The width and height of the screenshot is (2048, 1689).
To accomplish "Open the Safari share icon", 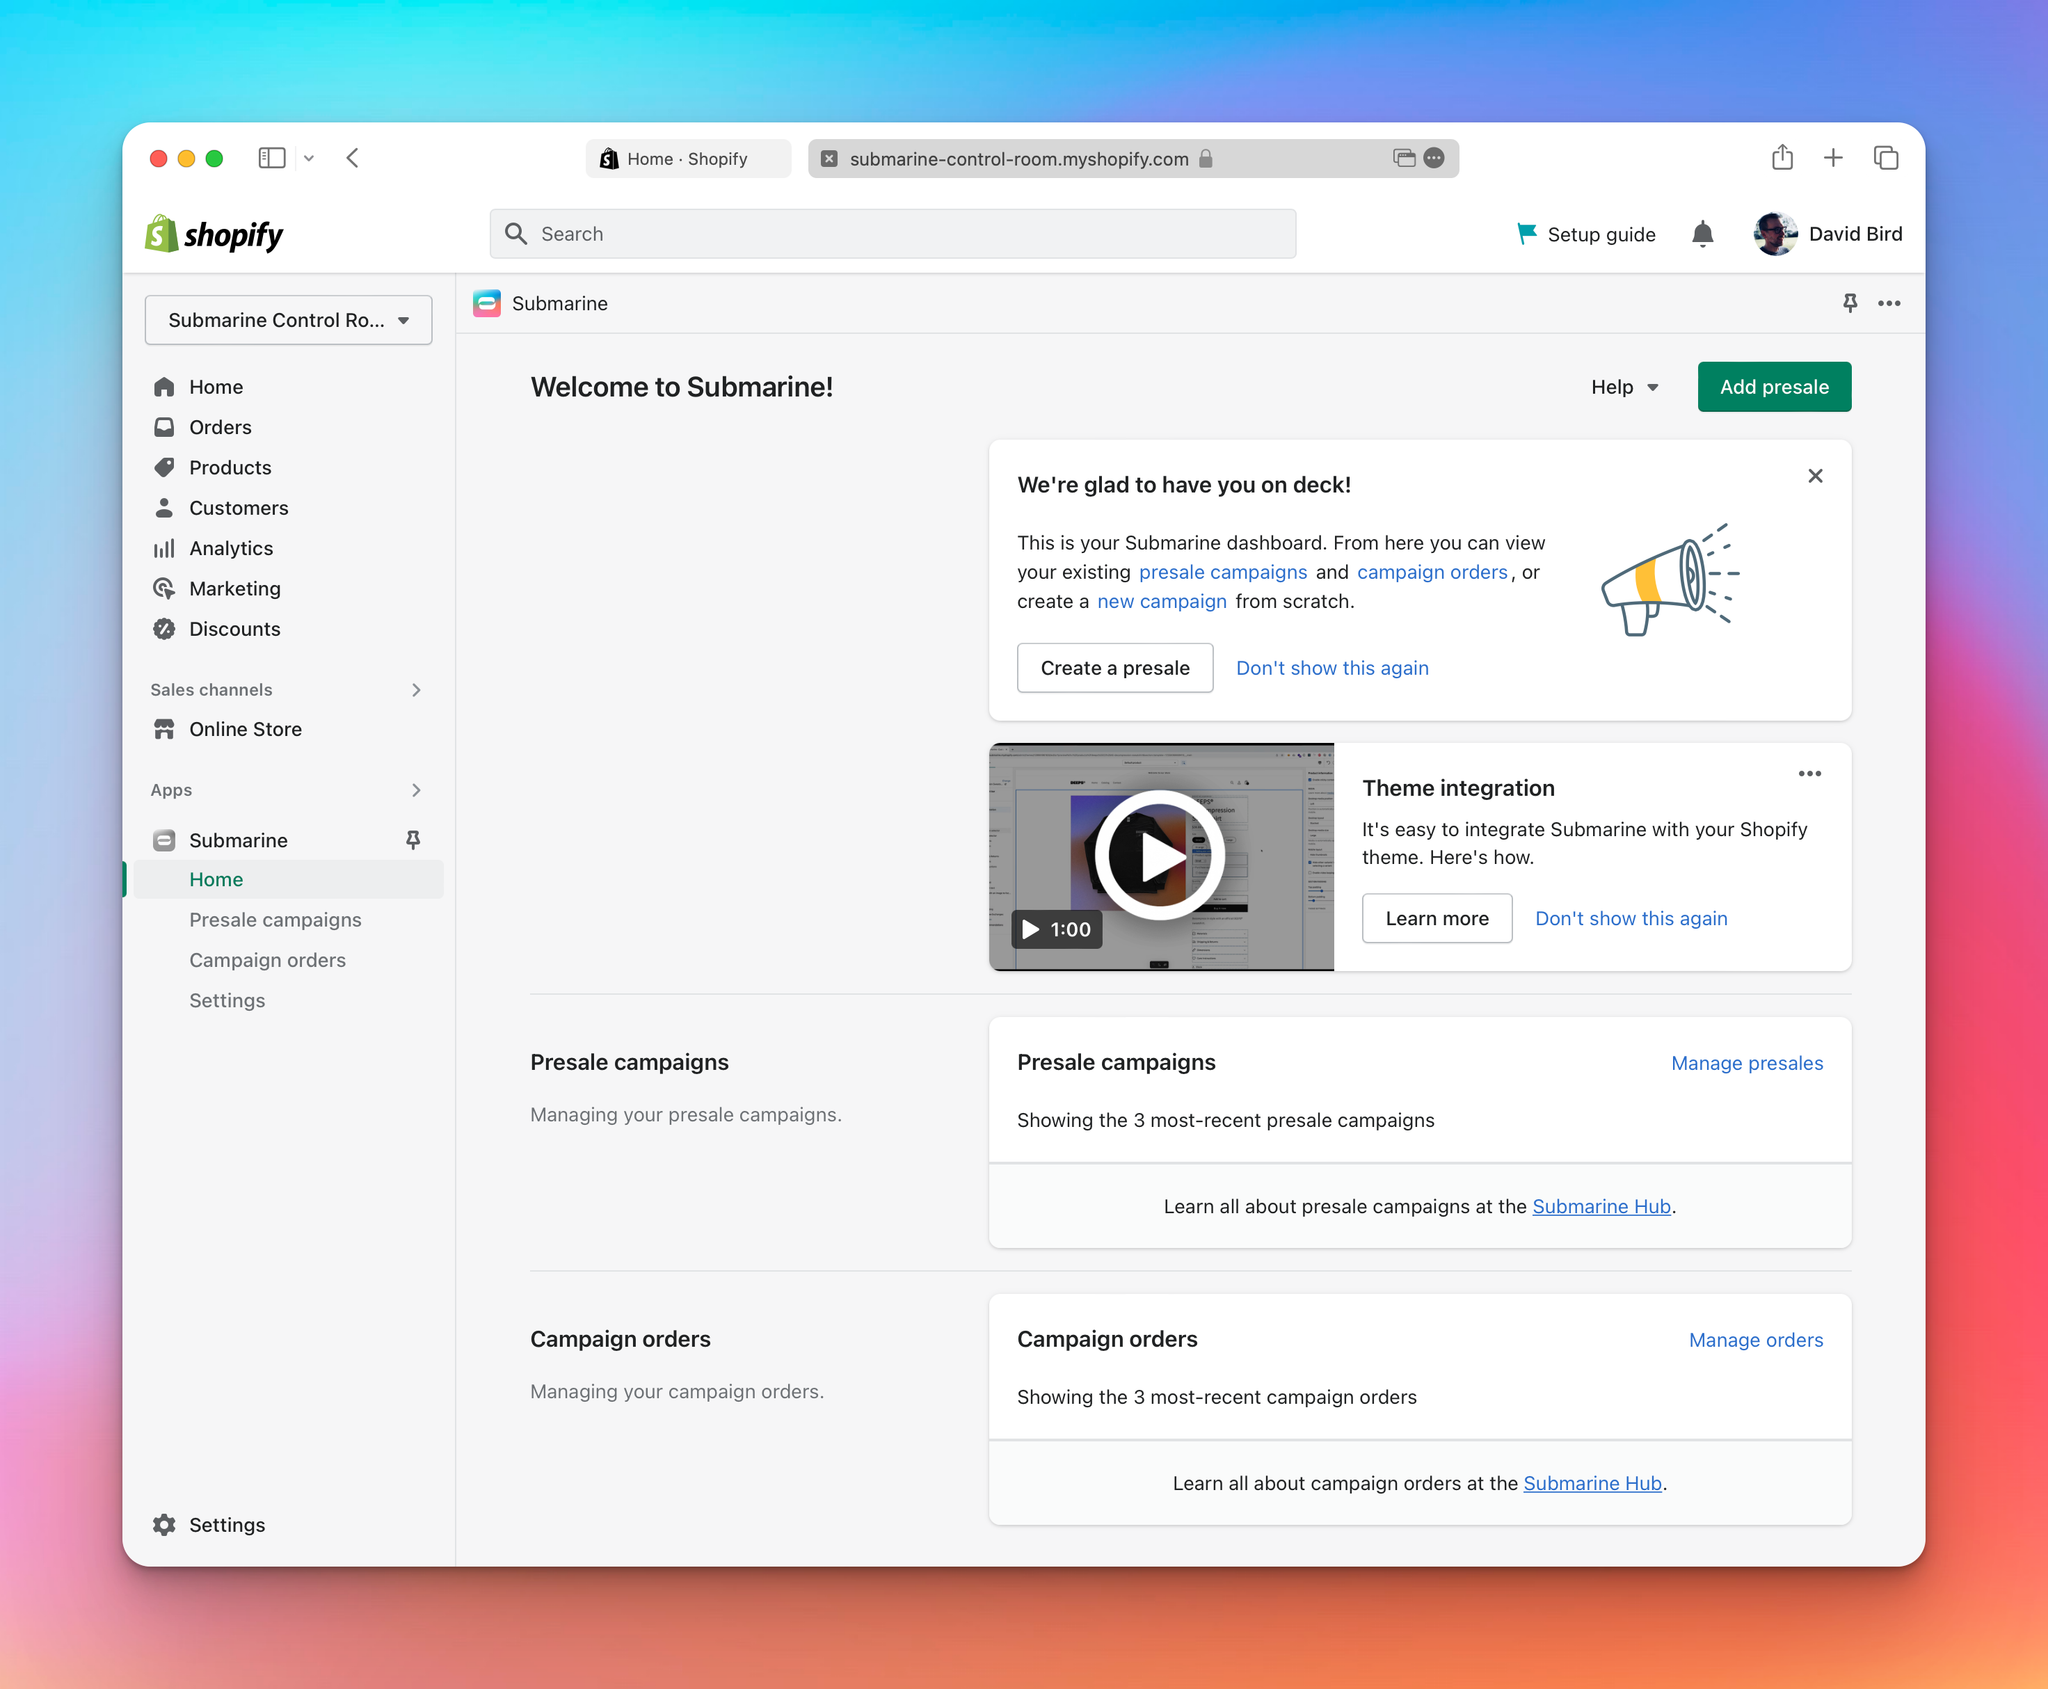I will click(x=1782, y=157).
